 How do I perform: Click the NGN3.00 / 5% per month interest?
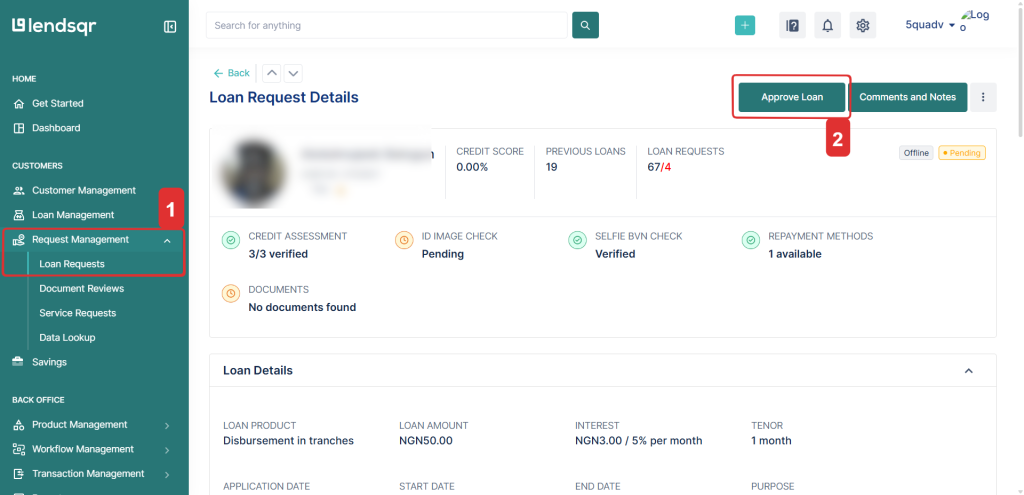point(639,441)
